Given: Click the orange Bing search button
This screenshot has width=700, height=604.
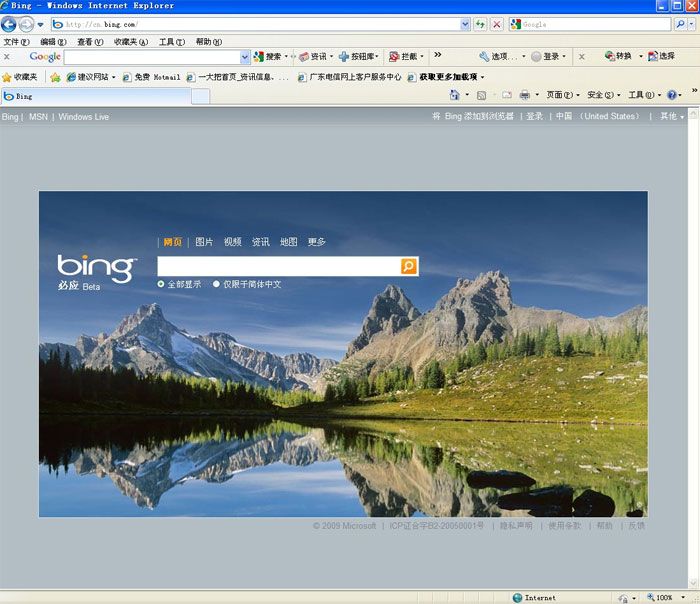Looking at the screenshot, I should pos(409,266).
